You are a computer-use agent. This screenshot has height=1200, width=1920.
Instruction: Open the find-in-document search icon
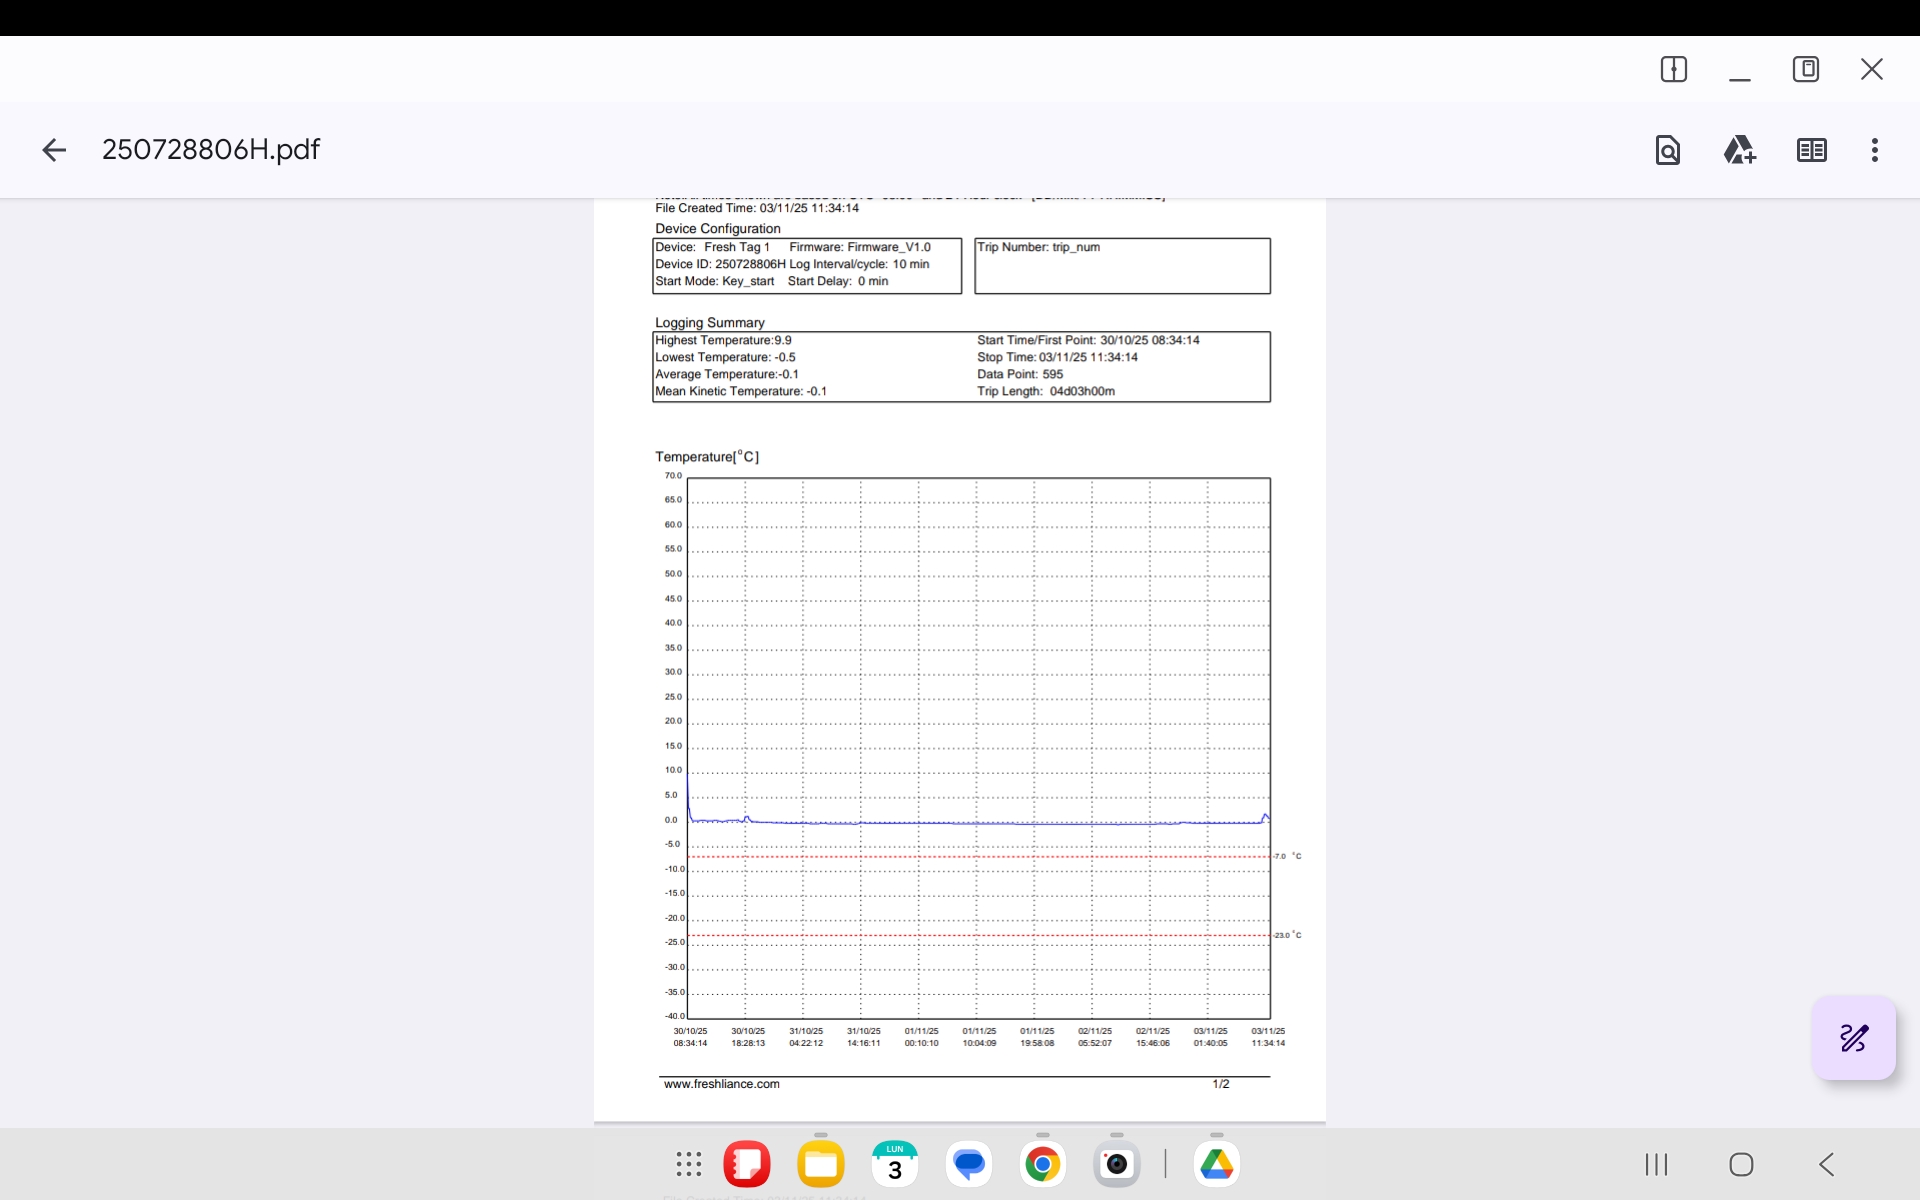(x=1667, y=150)
